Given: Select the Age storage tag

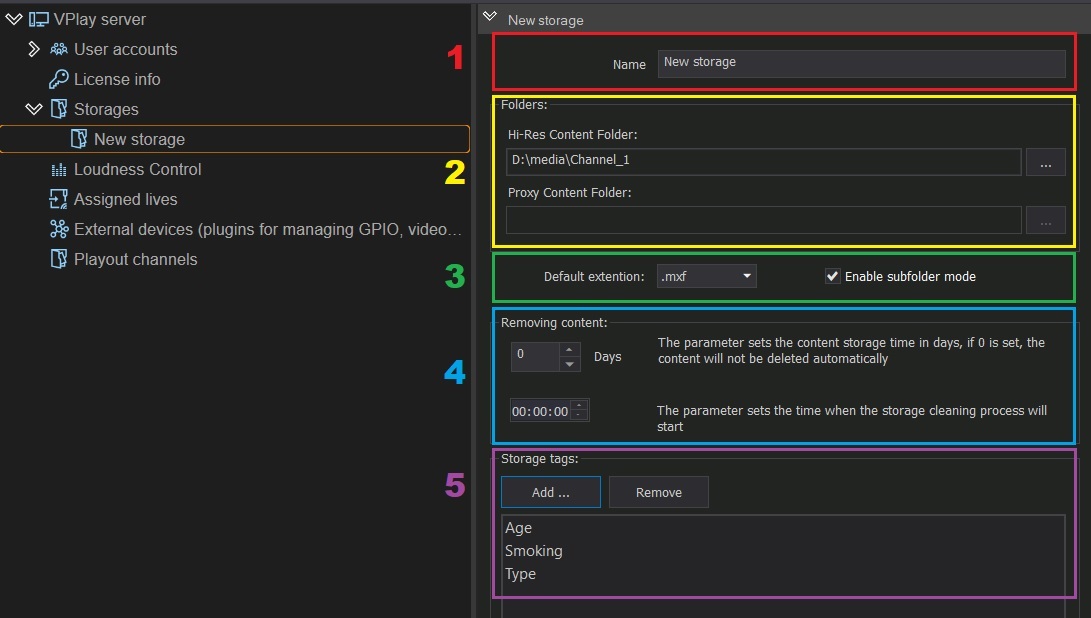Looking at the screenshot, I should [518, 528].
